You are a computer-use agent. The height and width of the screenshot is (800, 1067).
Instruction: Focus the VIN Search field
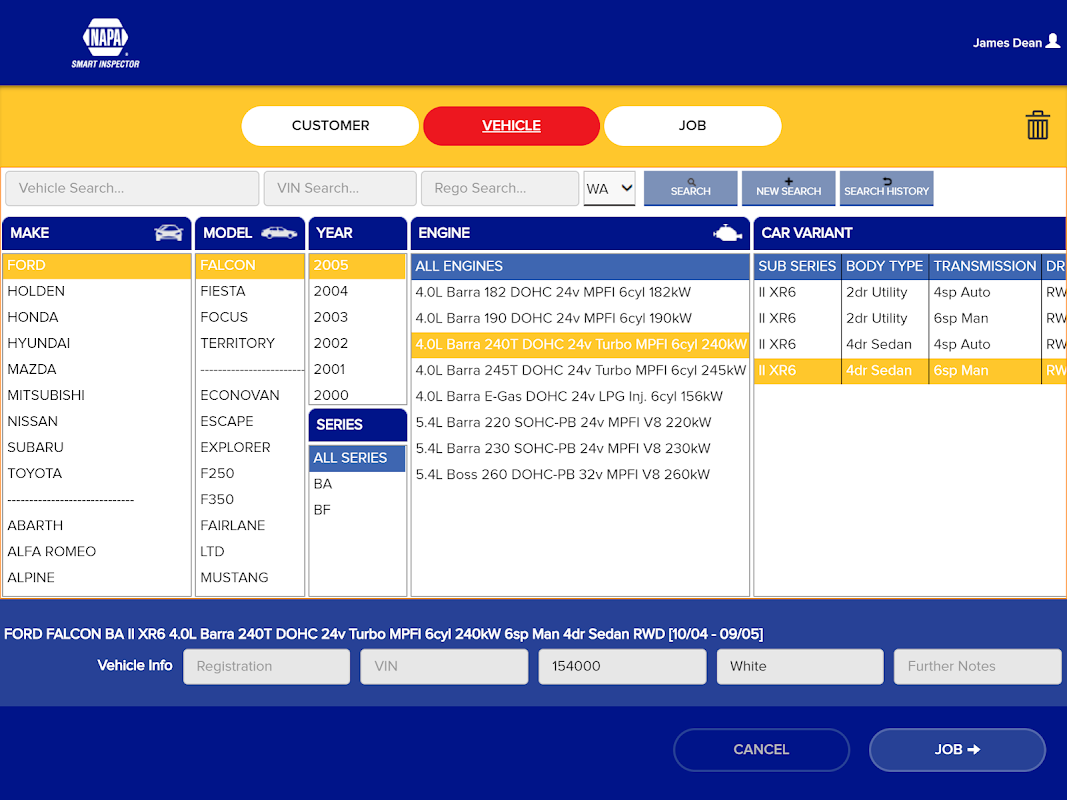click(x=340, y=188)
